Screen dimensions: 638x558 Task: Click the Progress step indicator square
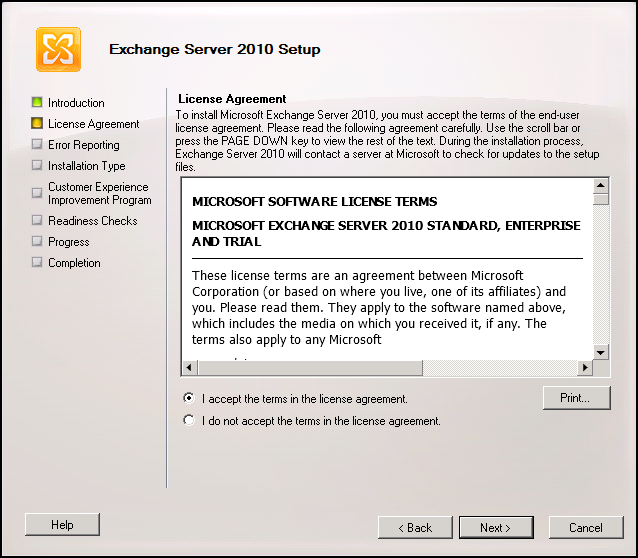(x=37, y=241)
